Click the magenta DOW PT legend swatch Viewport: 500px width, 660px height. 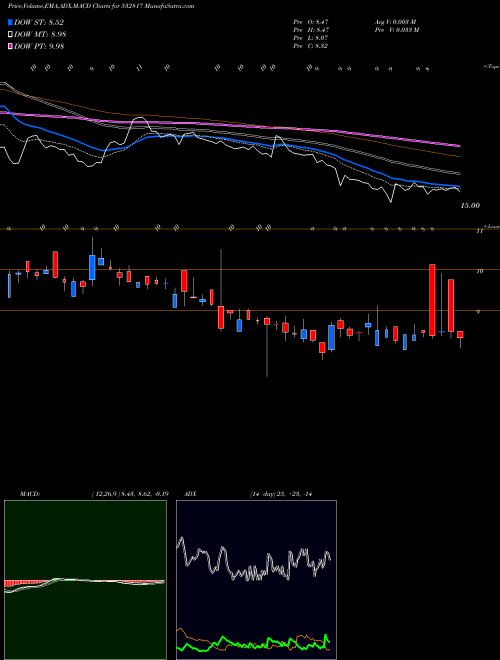coord(11,46)
